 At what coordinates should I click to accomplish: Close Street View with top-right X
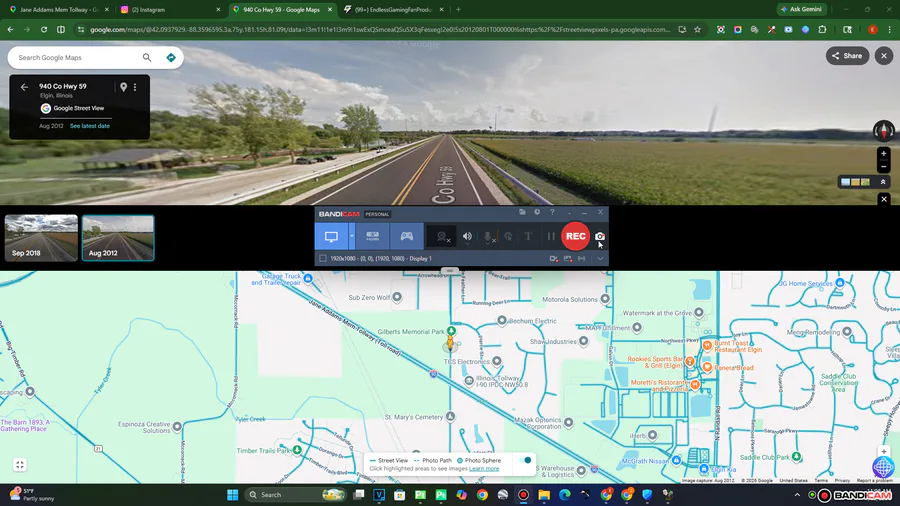coord(884,56)
